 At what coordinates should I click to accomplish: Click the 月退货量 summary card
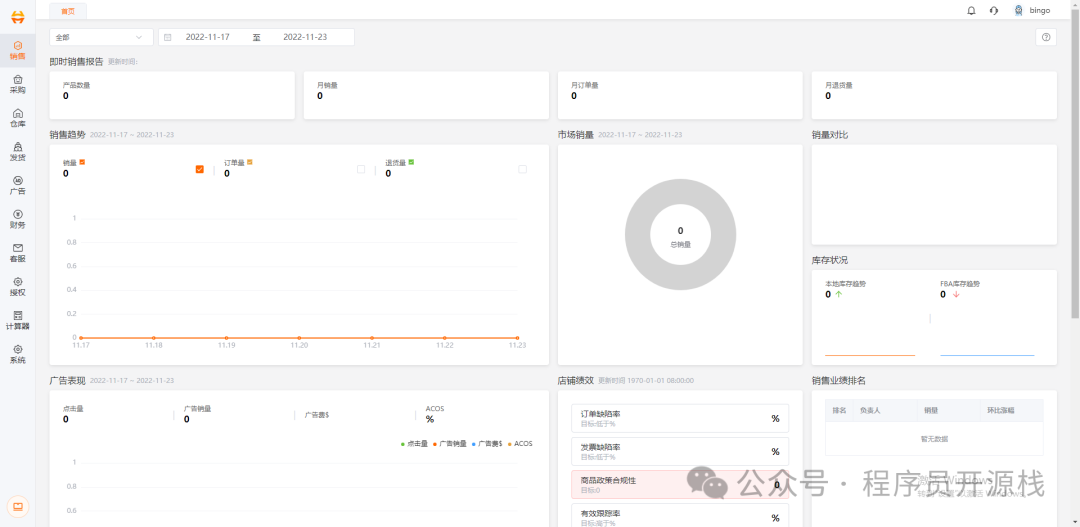pos(935,95)
